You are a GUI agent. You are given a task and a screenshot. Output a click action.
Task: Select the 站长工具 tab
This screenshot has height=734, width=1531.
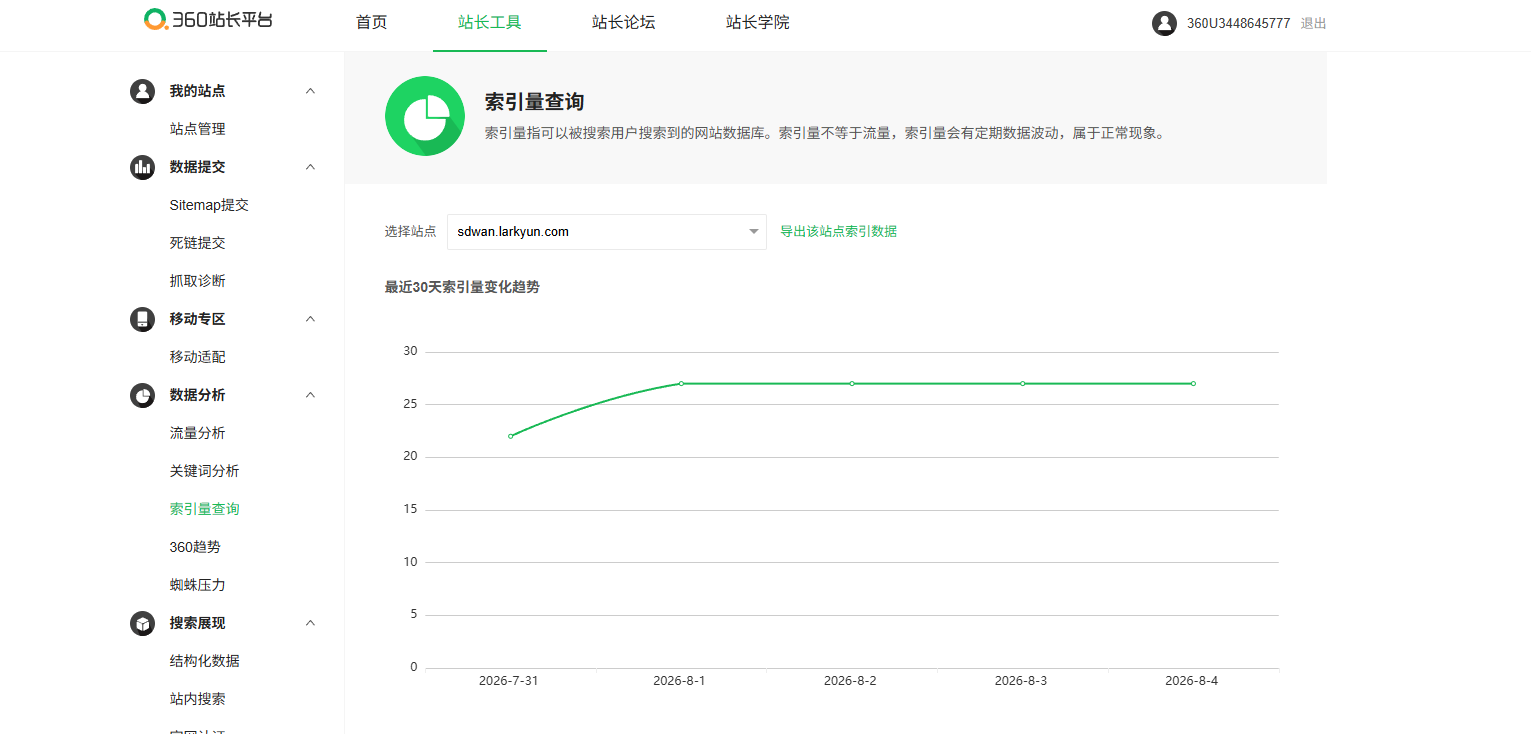pyautogui.click(x=490, y=22)
